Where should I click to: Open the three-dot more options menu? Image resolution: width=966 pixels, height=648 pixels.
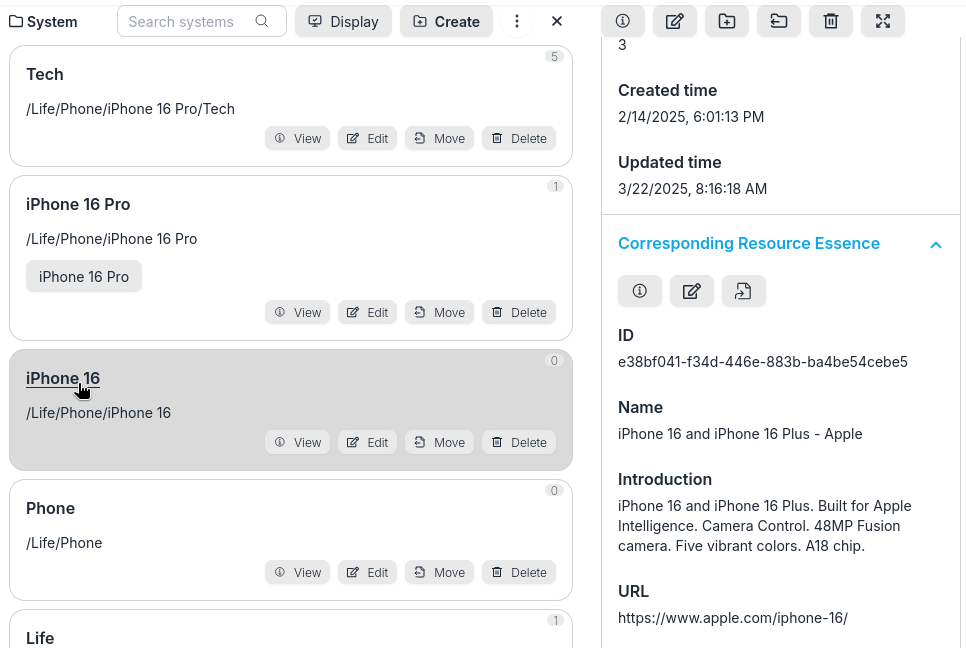(517, 21)
